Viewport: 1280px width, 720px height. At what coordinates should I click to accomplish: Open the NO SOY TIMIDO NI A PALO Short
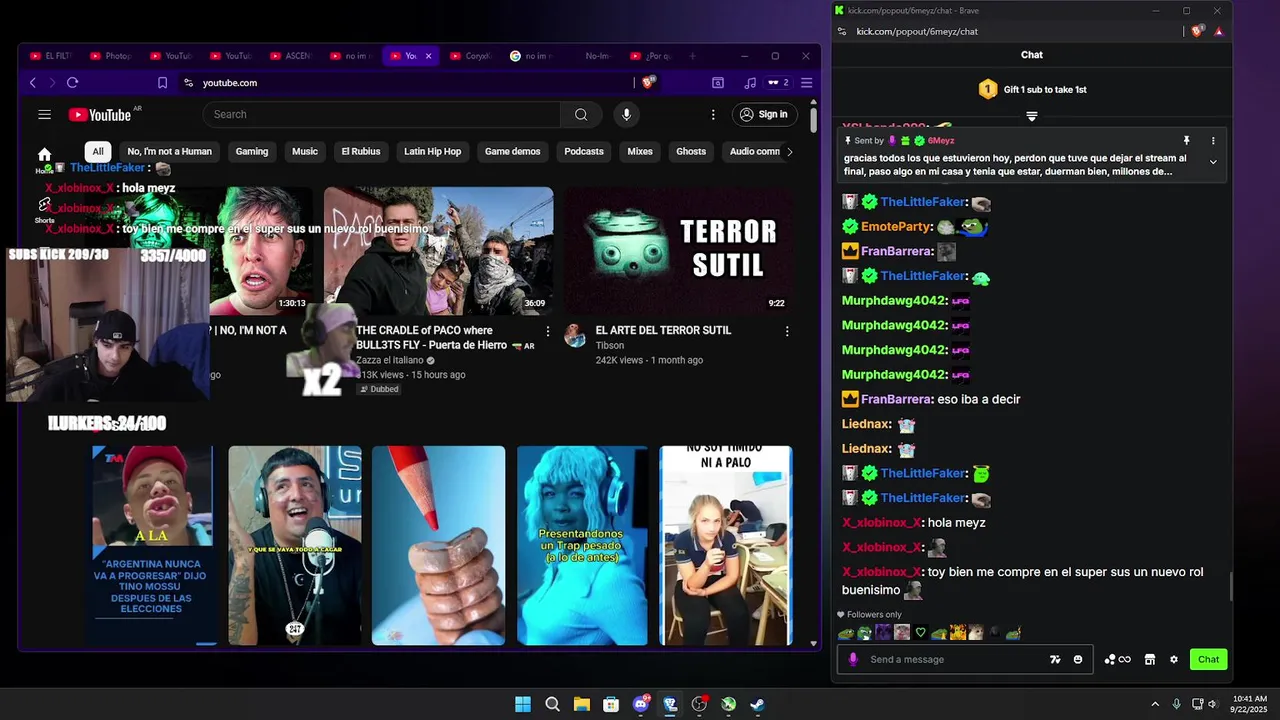coord(726,545)
